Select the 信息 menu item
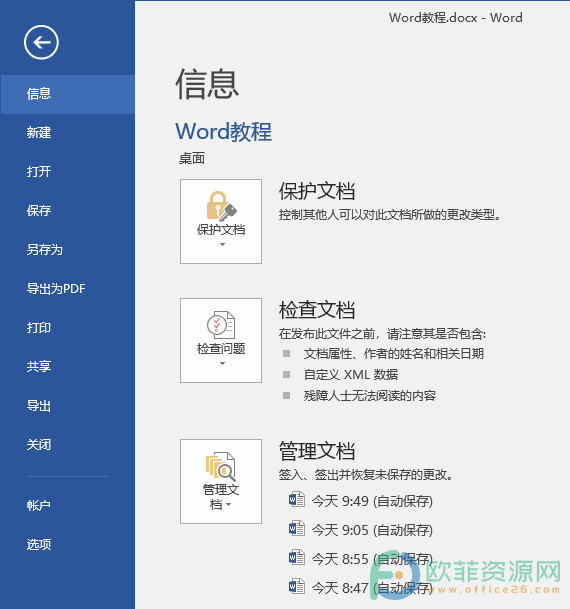 pos(68,94)
